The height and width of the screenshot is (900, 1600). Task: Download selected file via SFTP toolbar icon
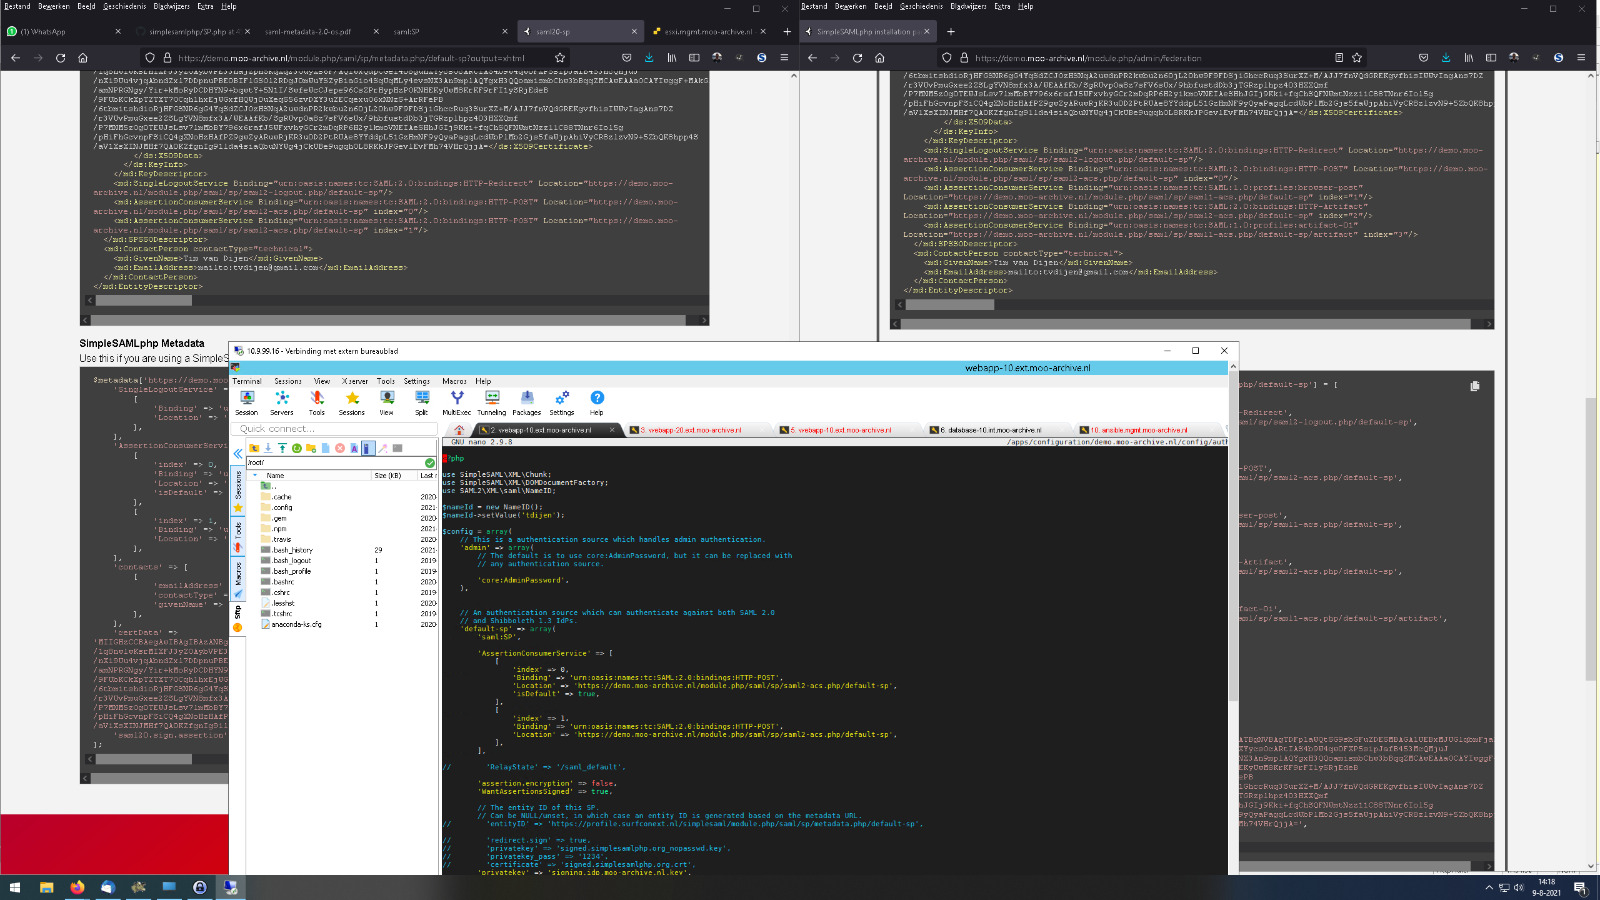click(268, 448)
